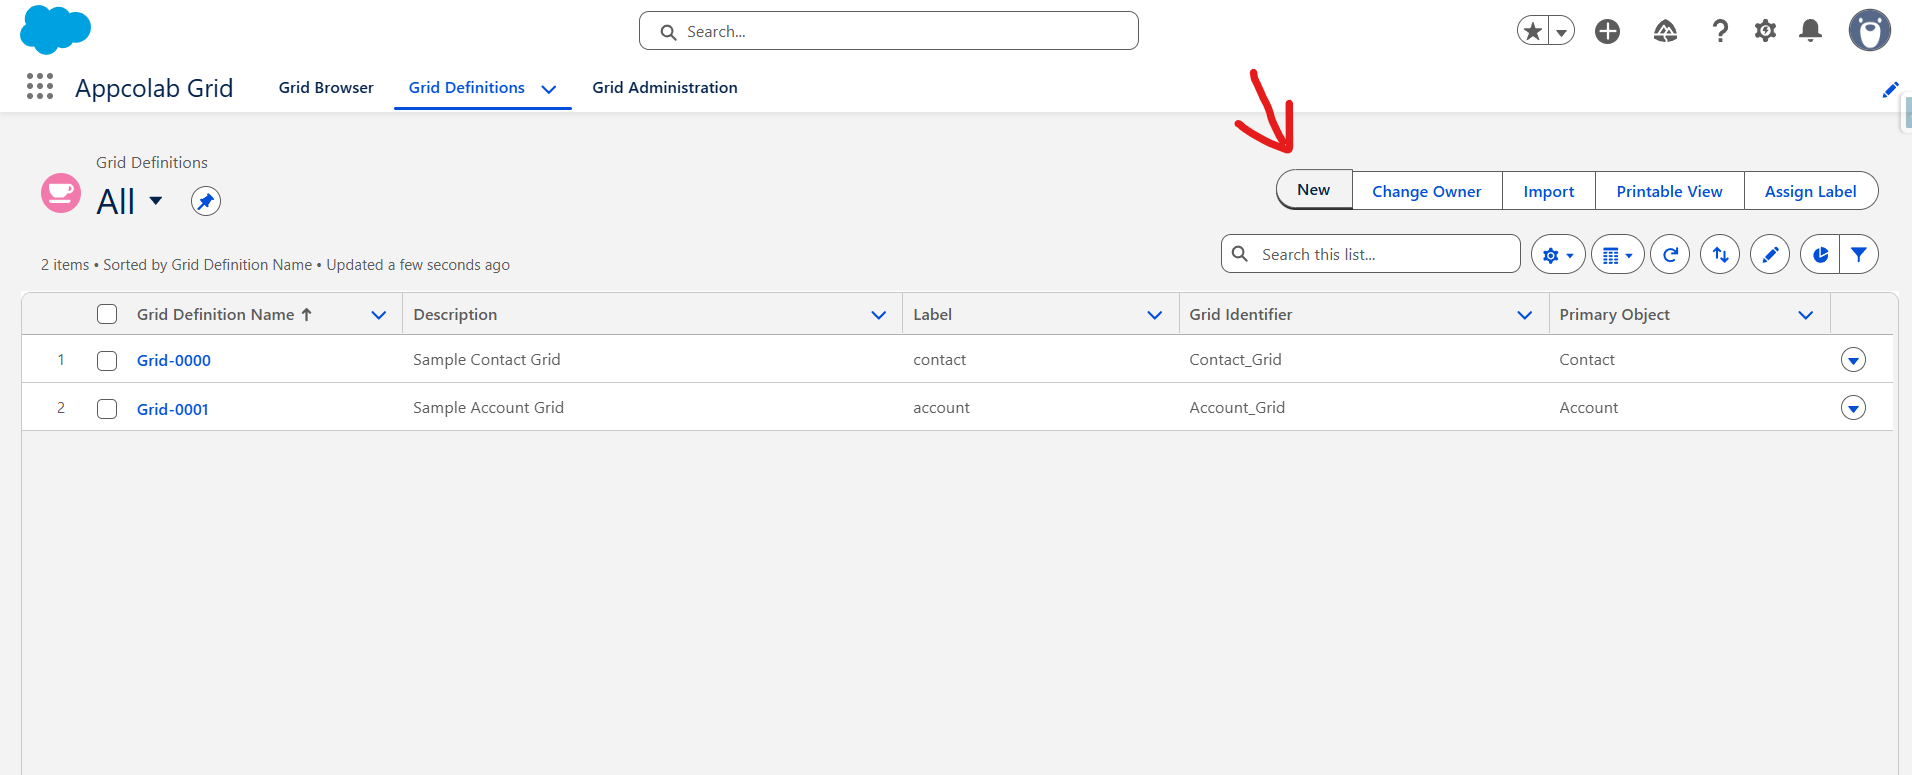The width and height of the screenshot is (1912, 775).
Task: Click the 'contact' label cell
Action: (x=940, y=360)
